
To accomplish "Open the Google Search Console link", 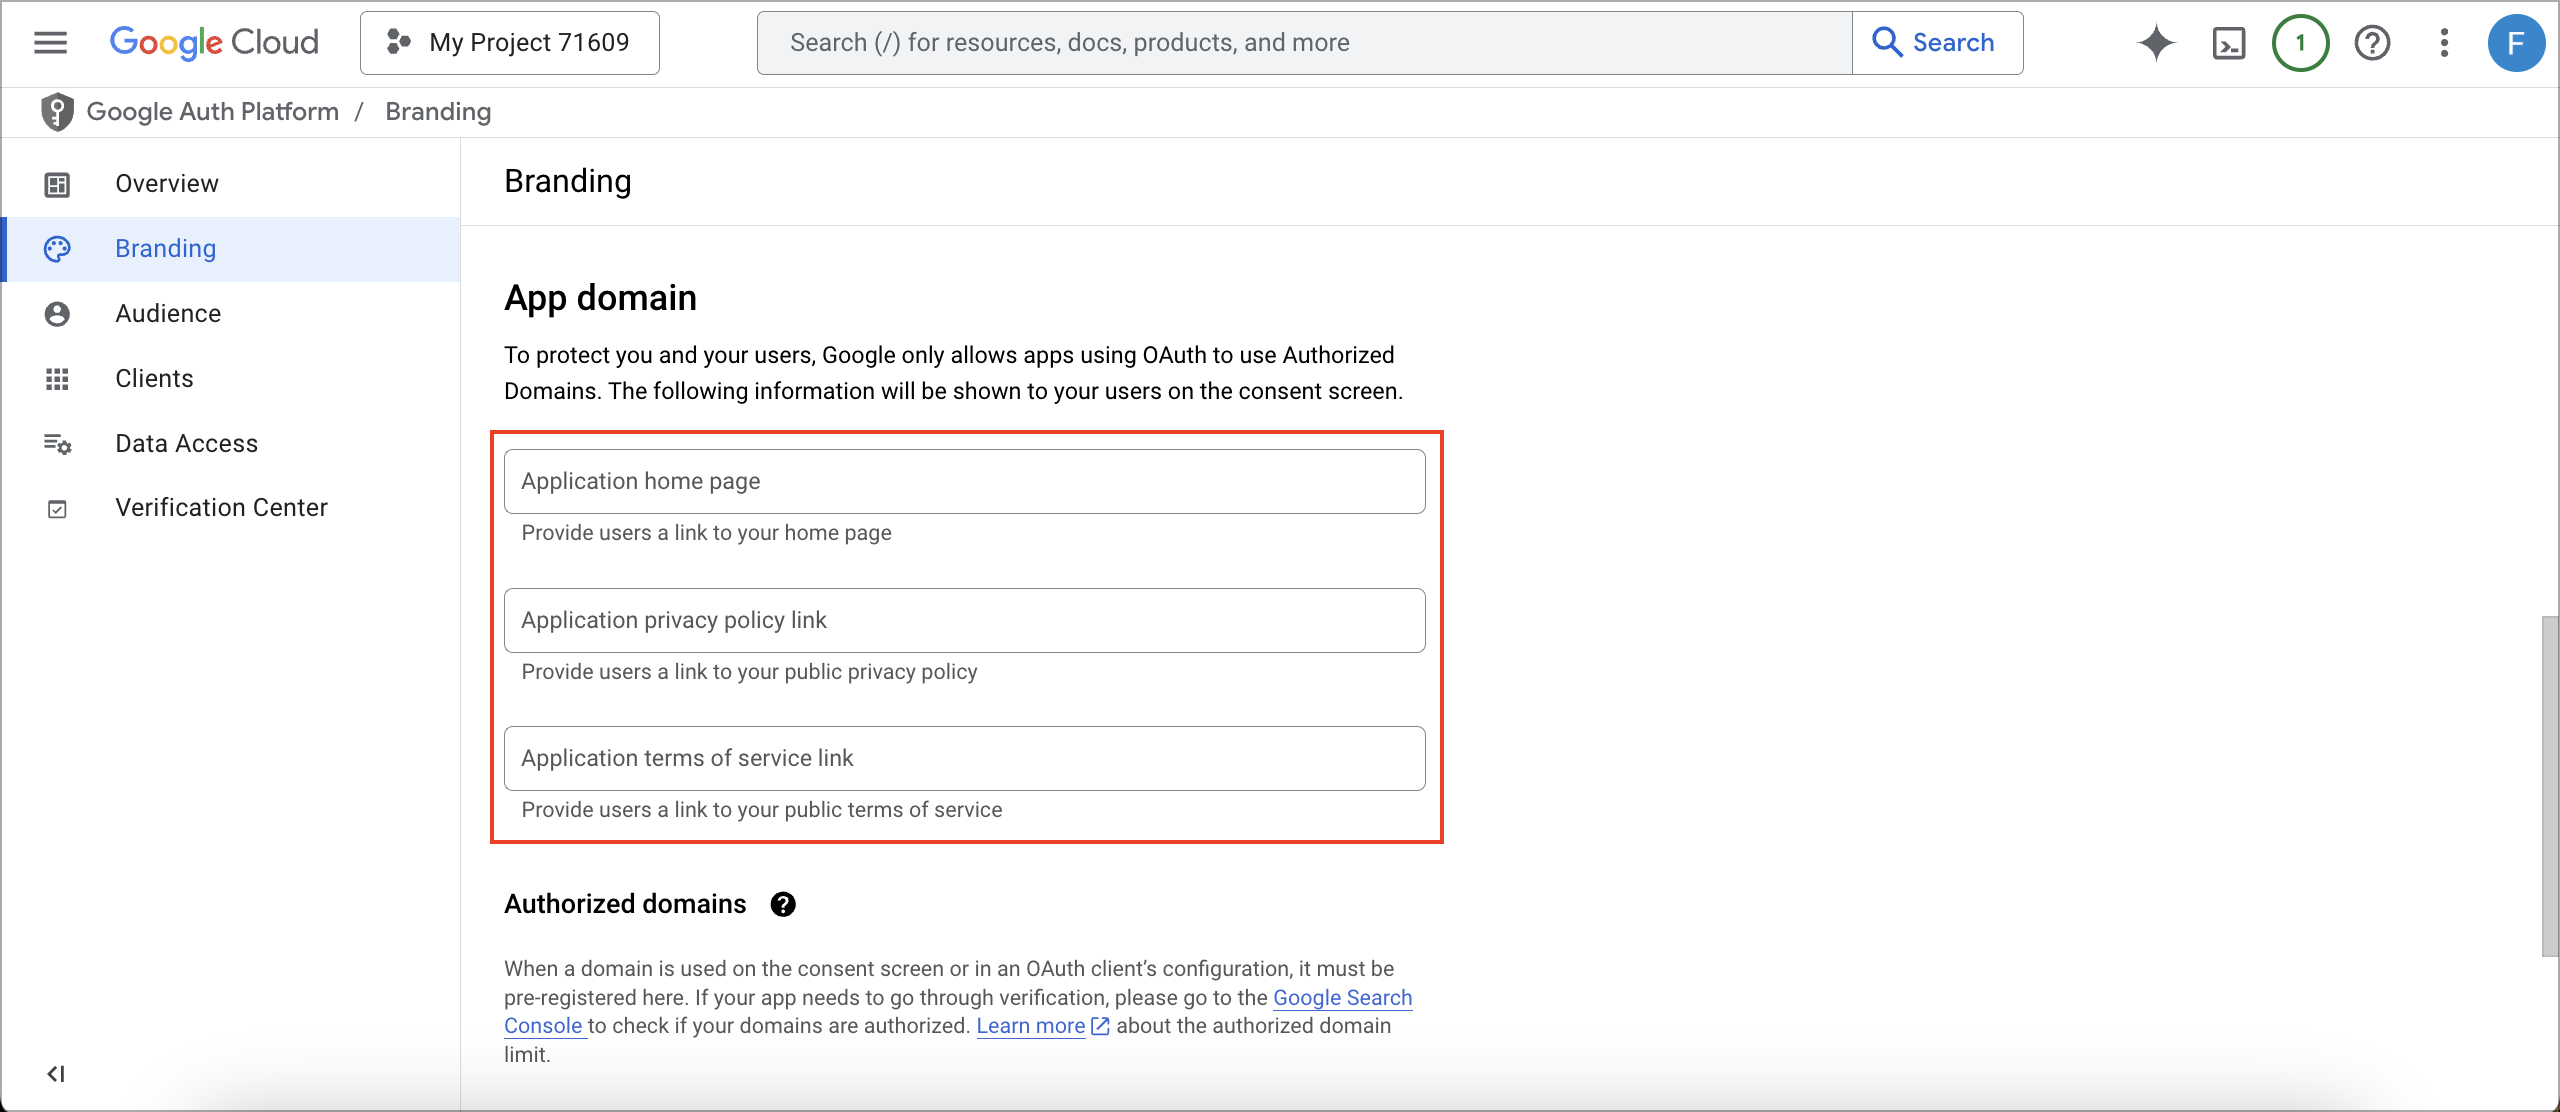I will (1342, 998).
